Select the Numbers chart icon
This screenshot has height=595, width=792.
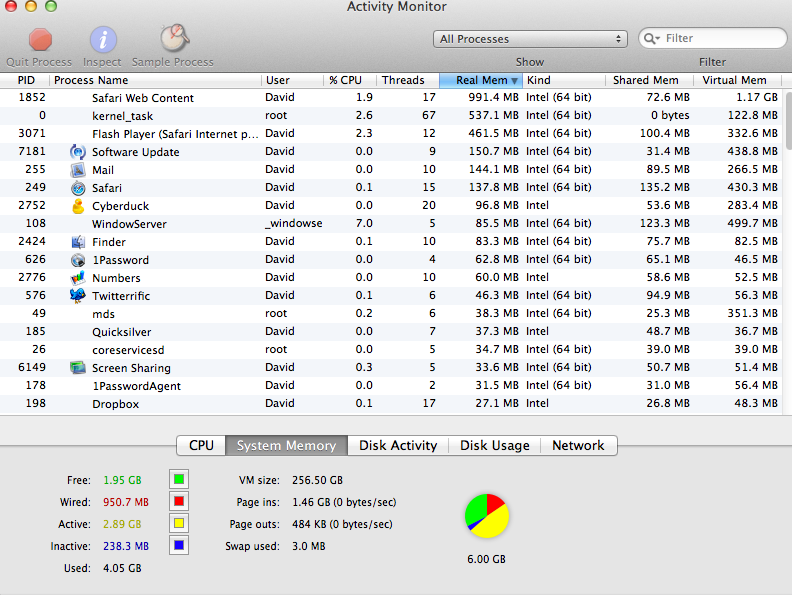78,278
